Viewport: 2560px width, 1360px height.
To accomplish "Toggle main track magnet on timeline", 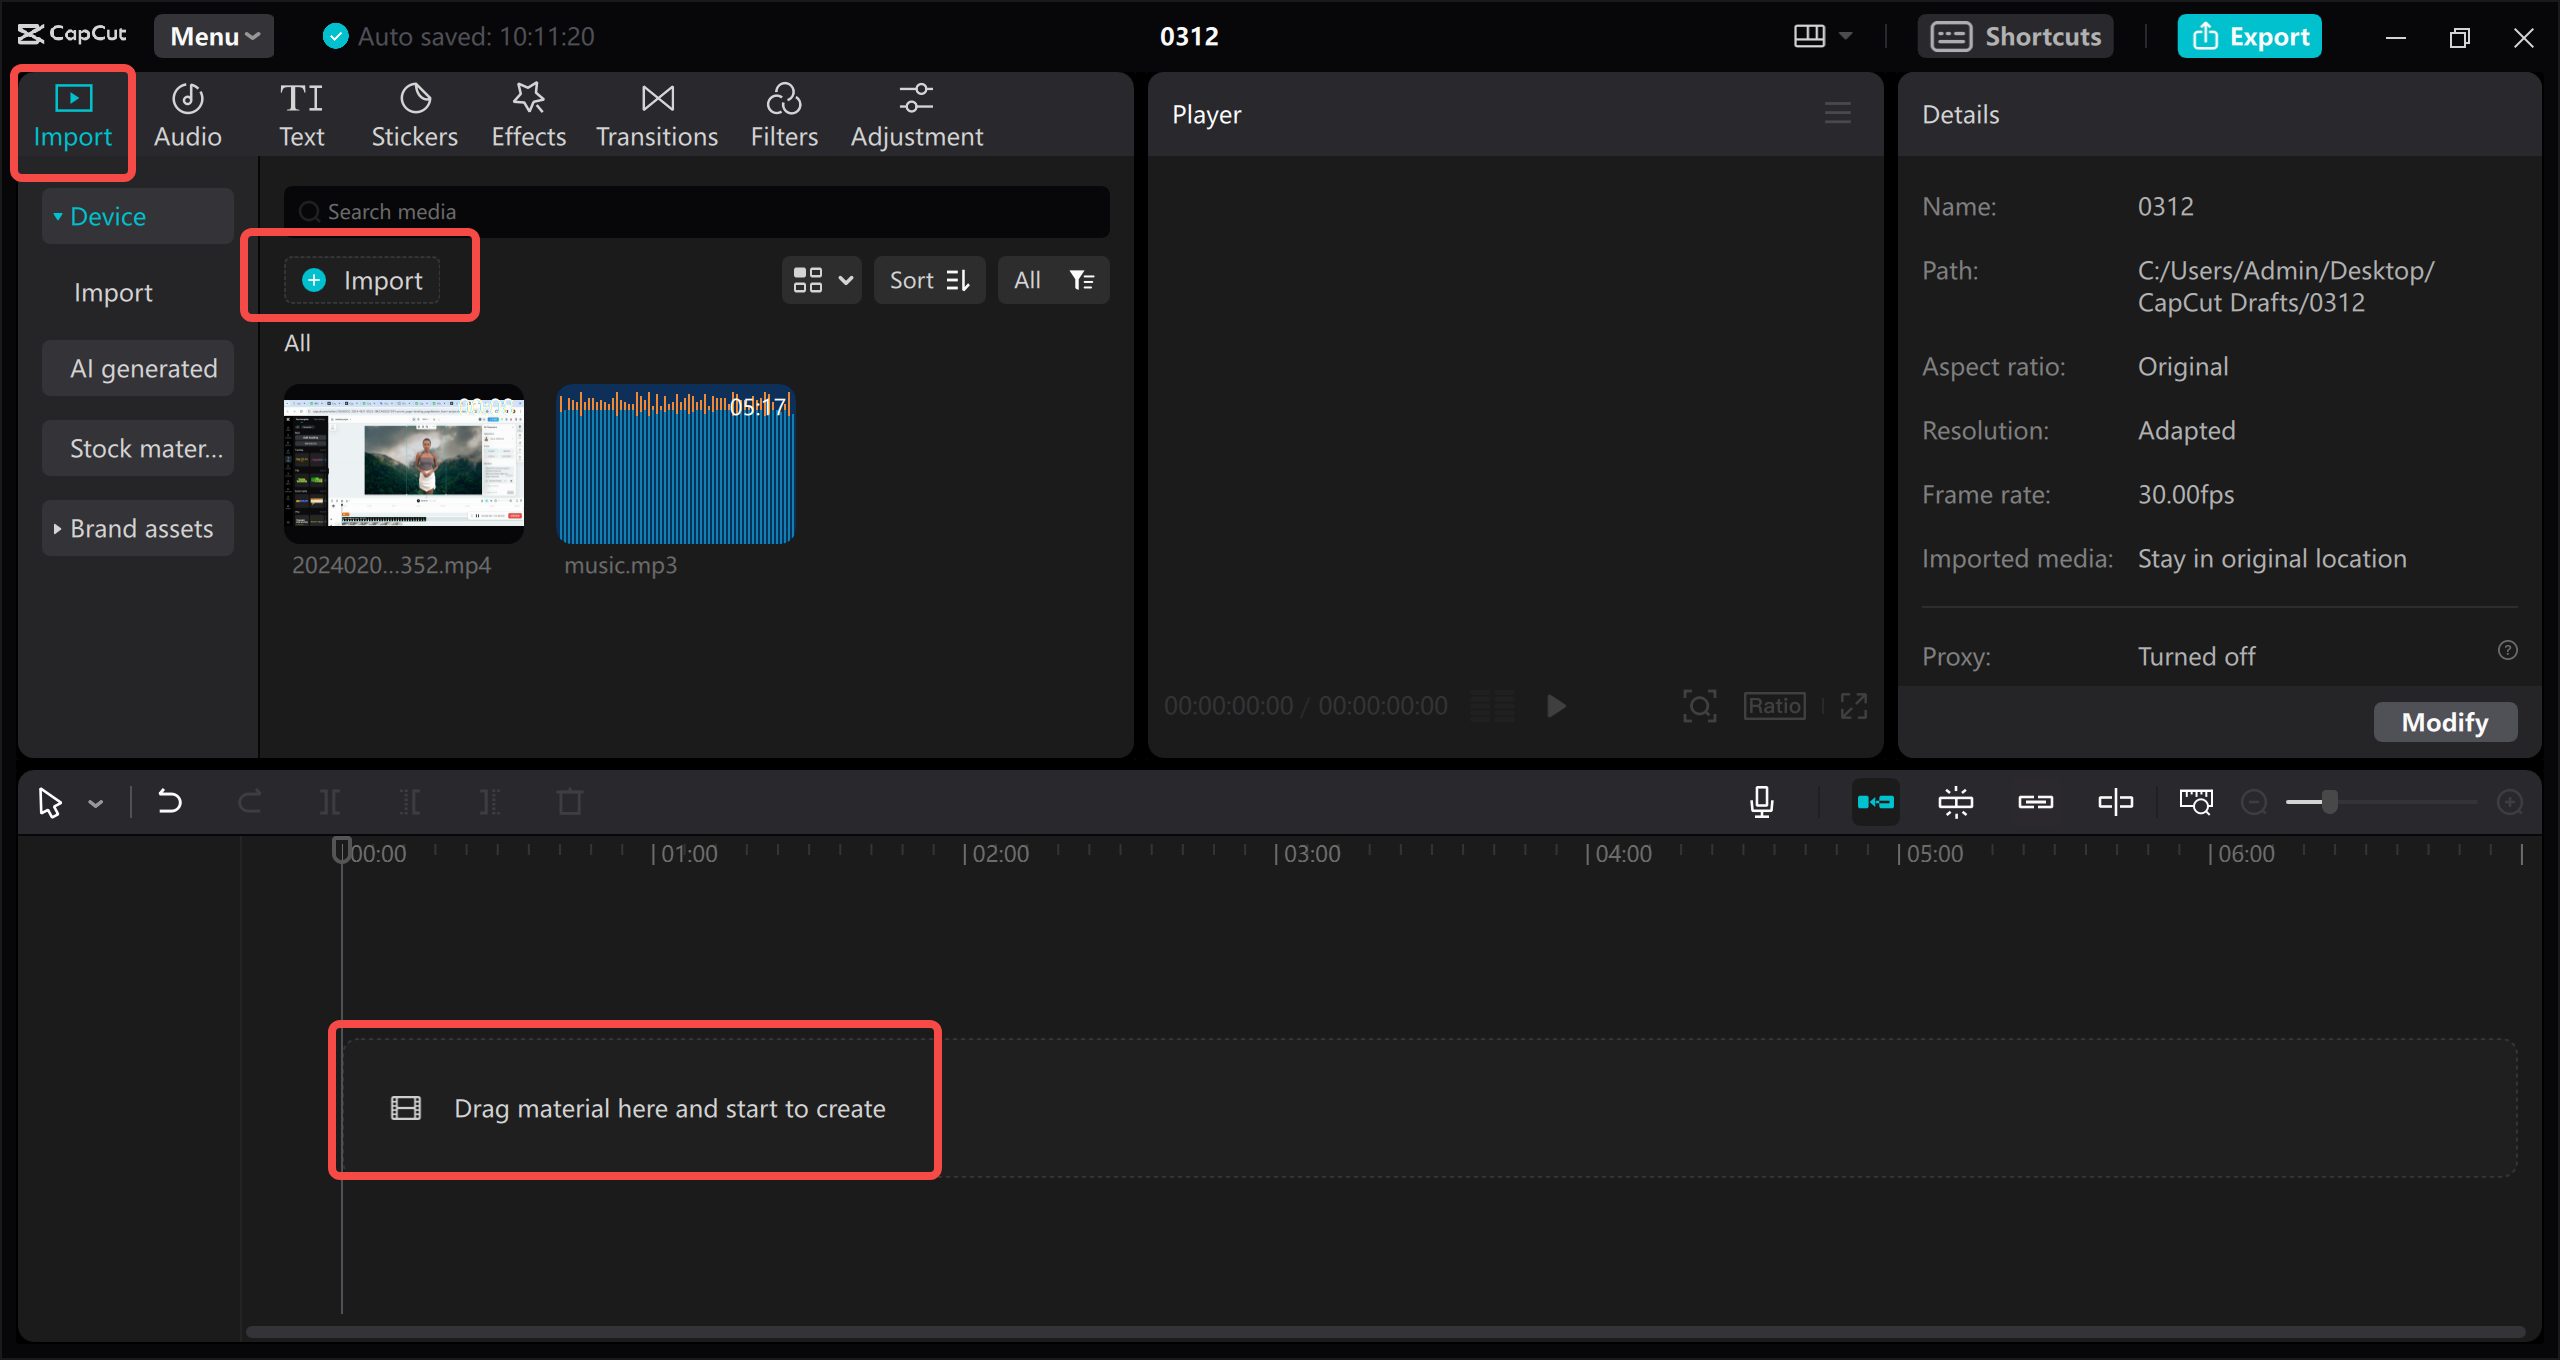I will [1876, 802].
